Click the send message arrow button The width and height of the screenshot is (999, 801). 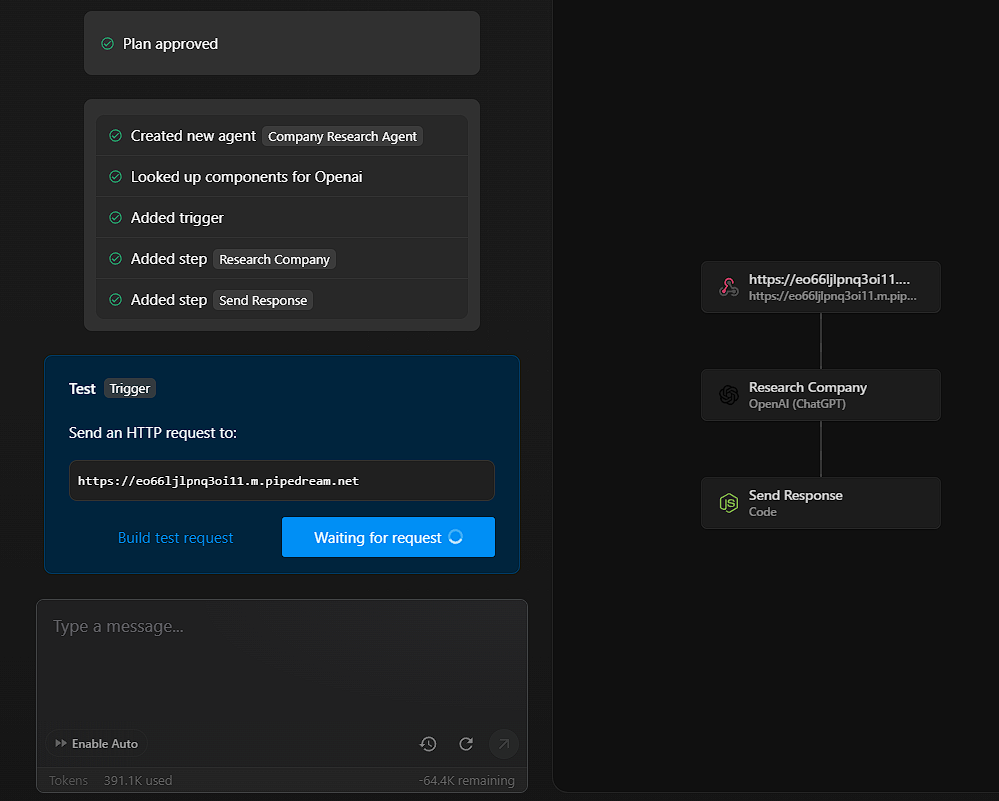point(504,744)
